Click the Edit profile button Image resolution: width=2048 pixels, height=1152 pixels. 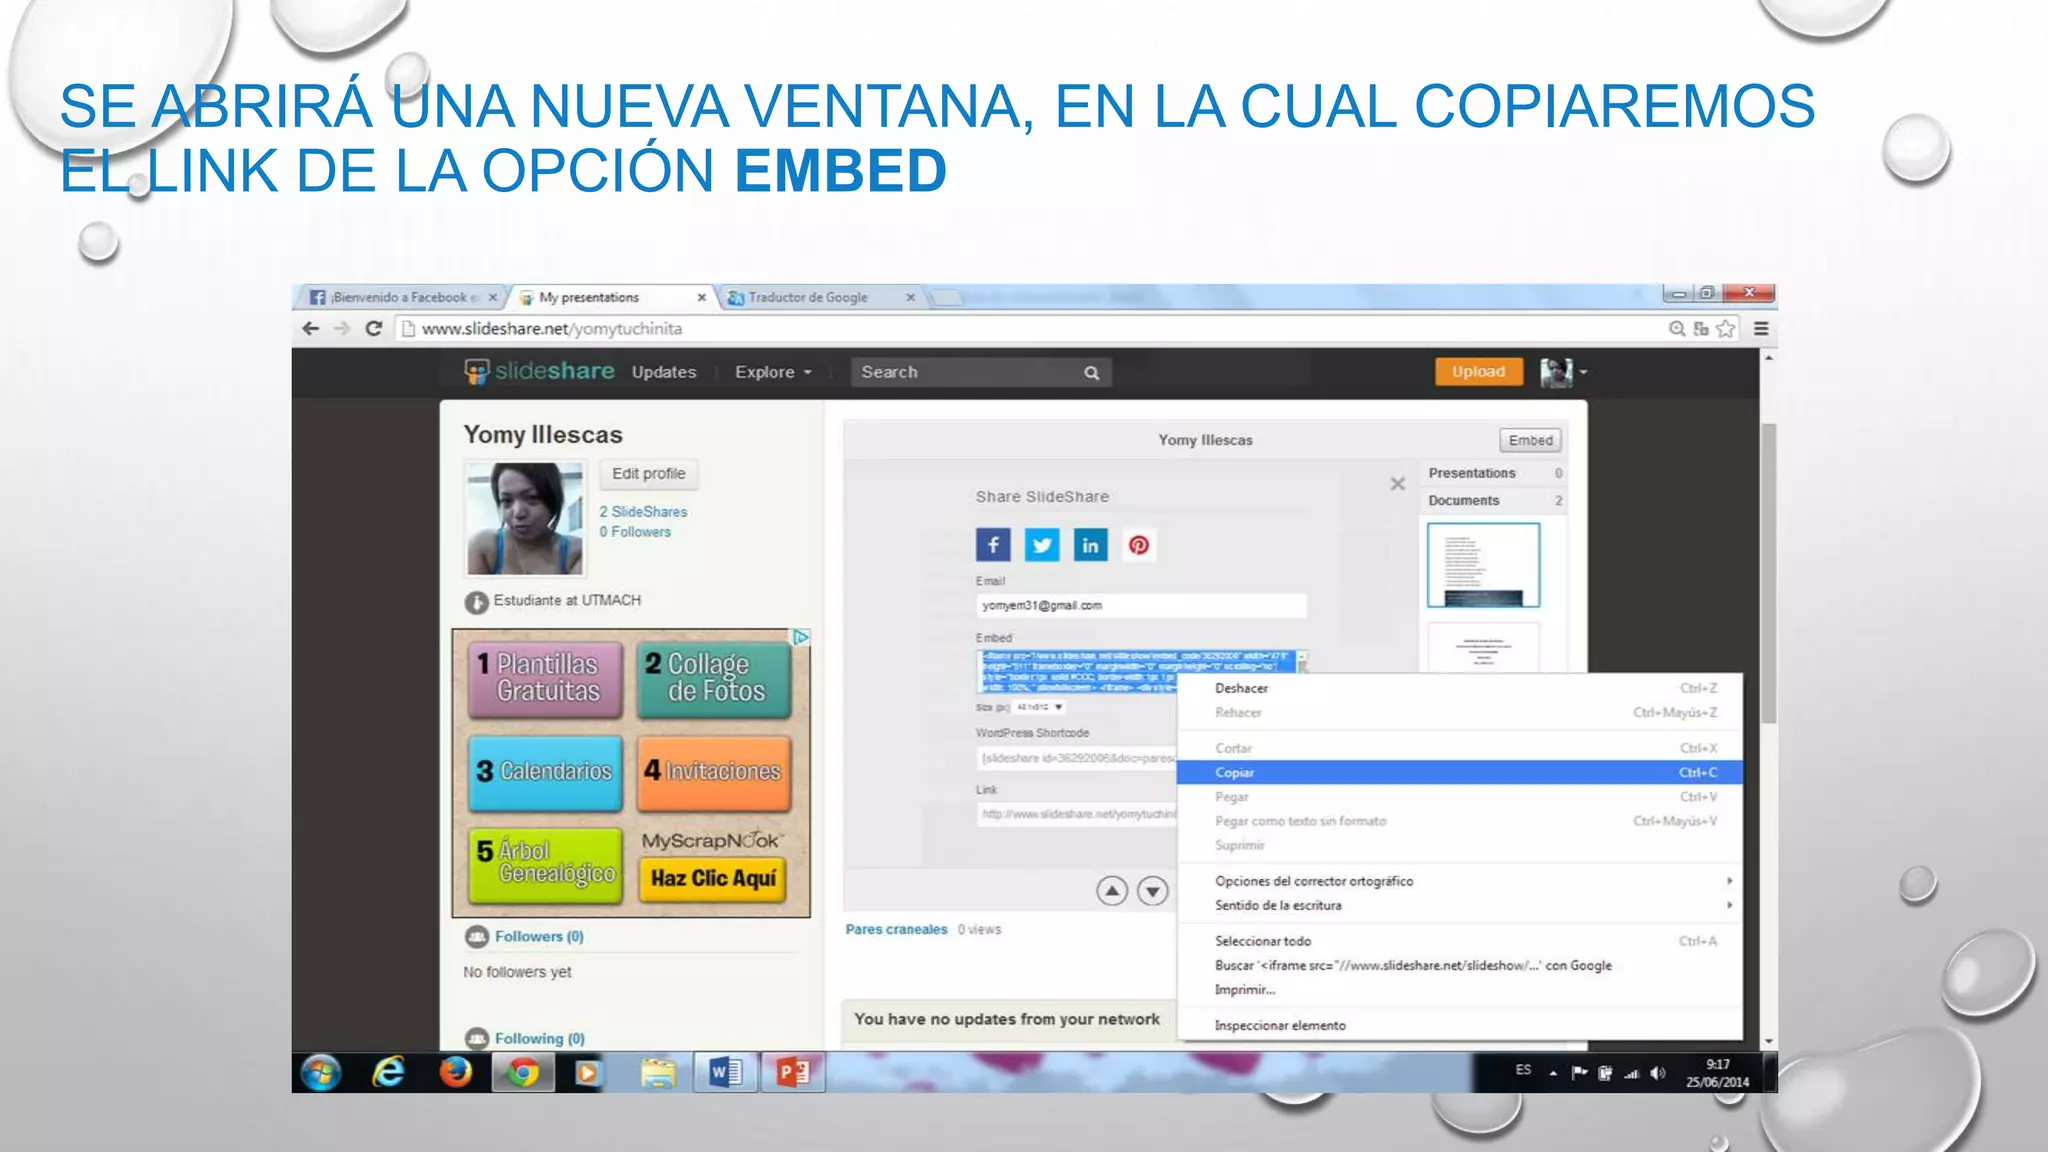pos(649,473)
